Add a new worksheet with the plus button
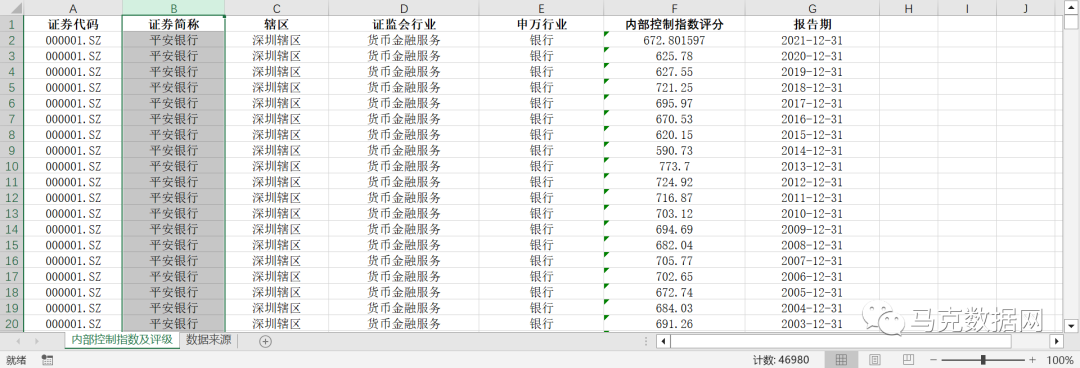The height and width of the screenshot is (368, 1080). [265, 340]
